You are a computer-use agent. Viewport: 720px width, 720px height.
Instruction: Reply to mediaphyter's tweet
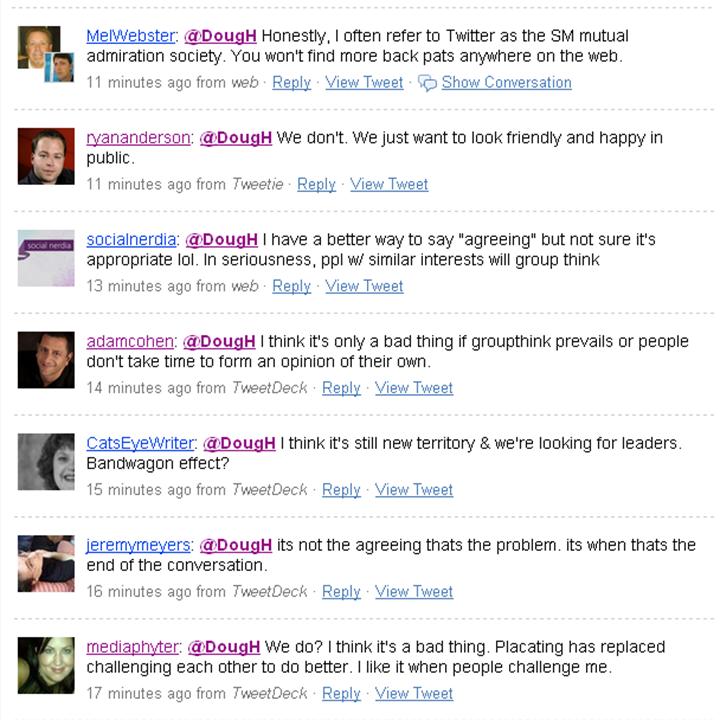[341, 693]
